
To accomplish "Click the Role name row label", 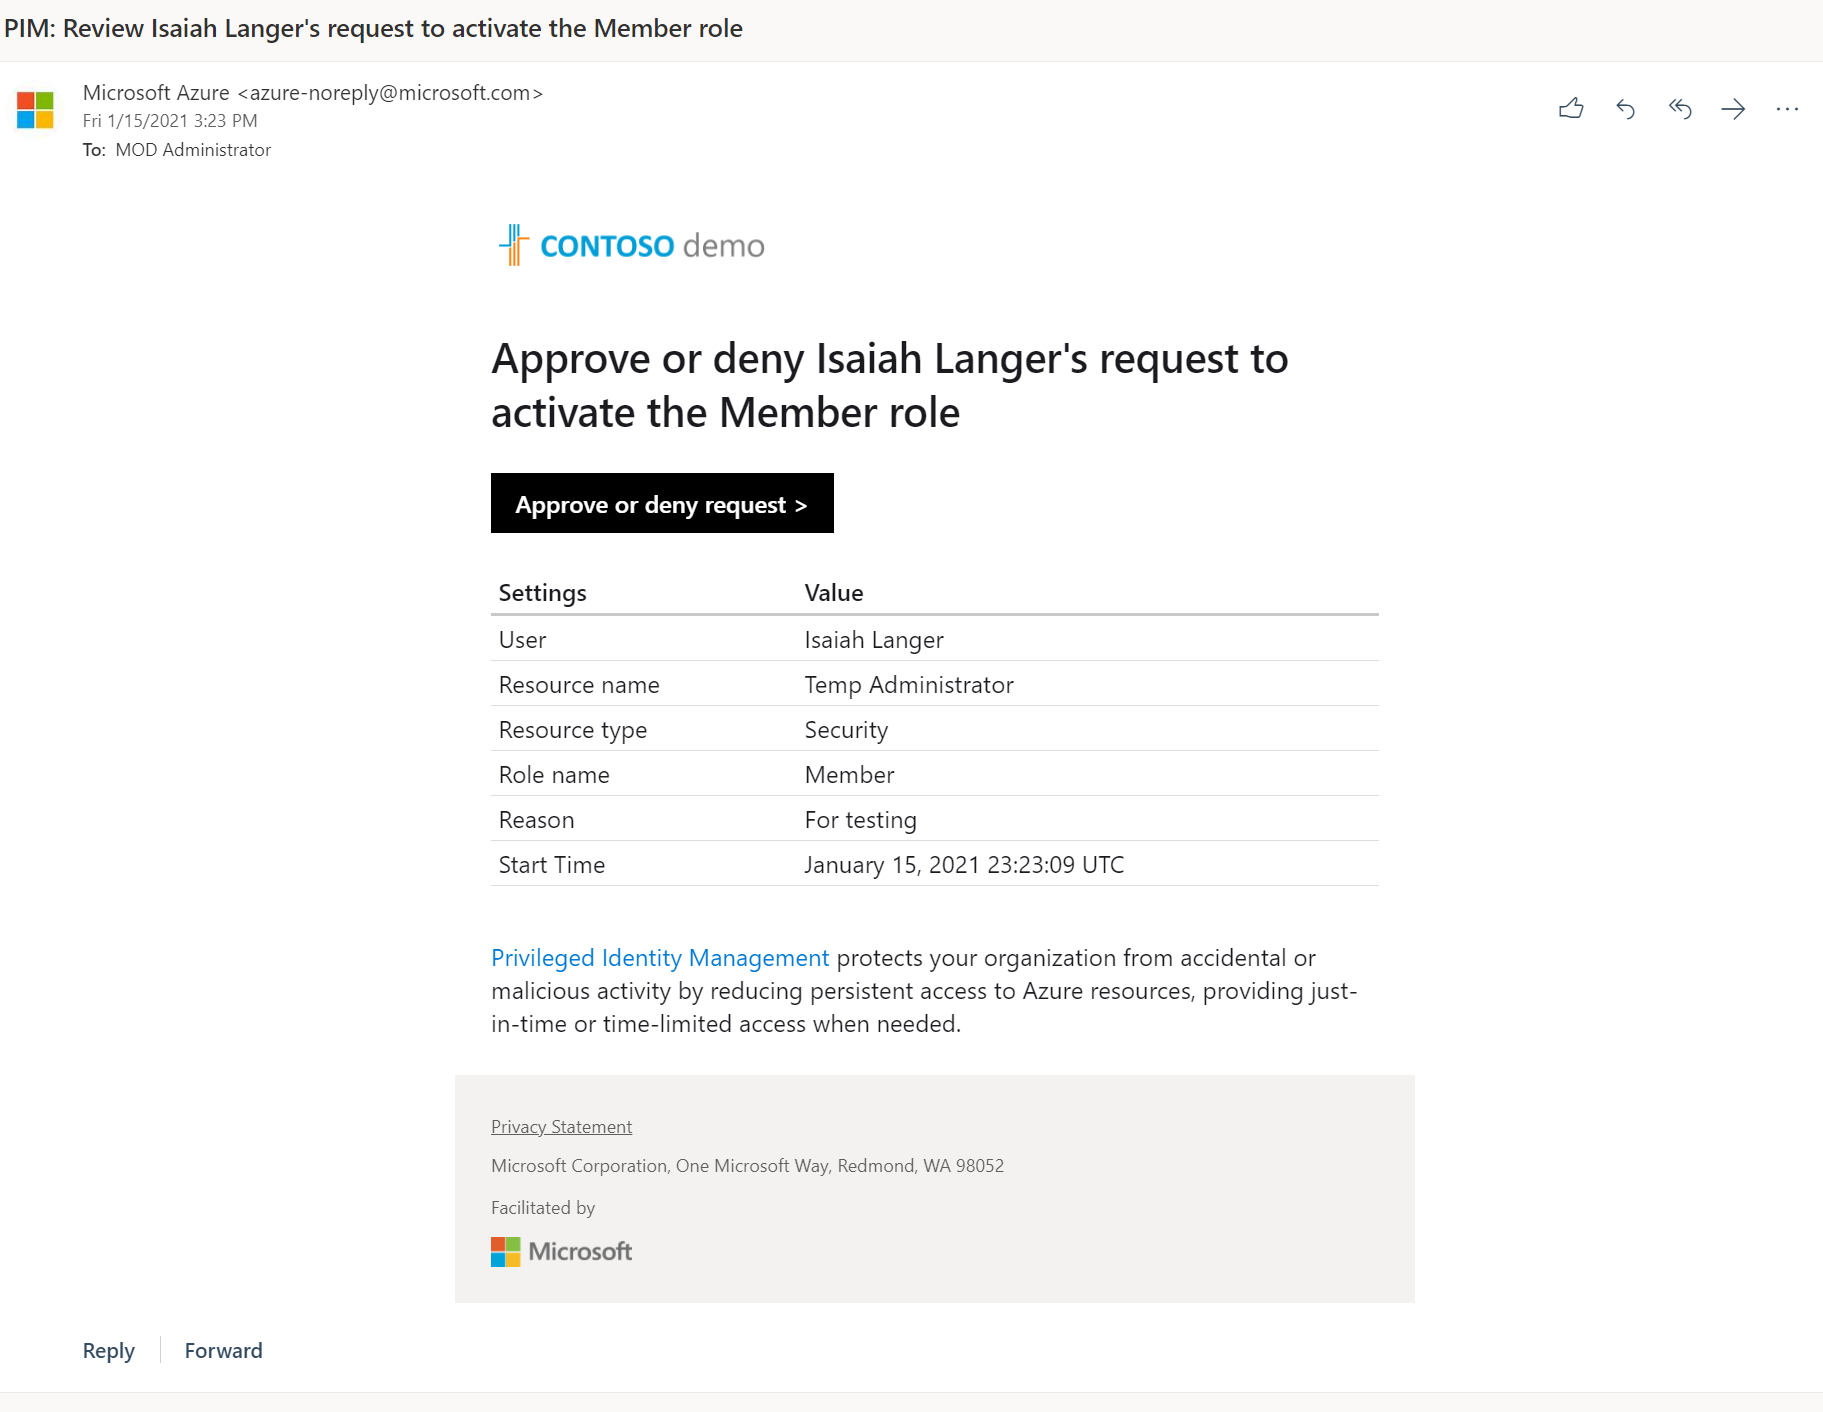I will point(554,775).
